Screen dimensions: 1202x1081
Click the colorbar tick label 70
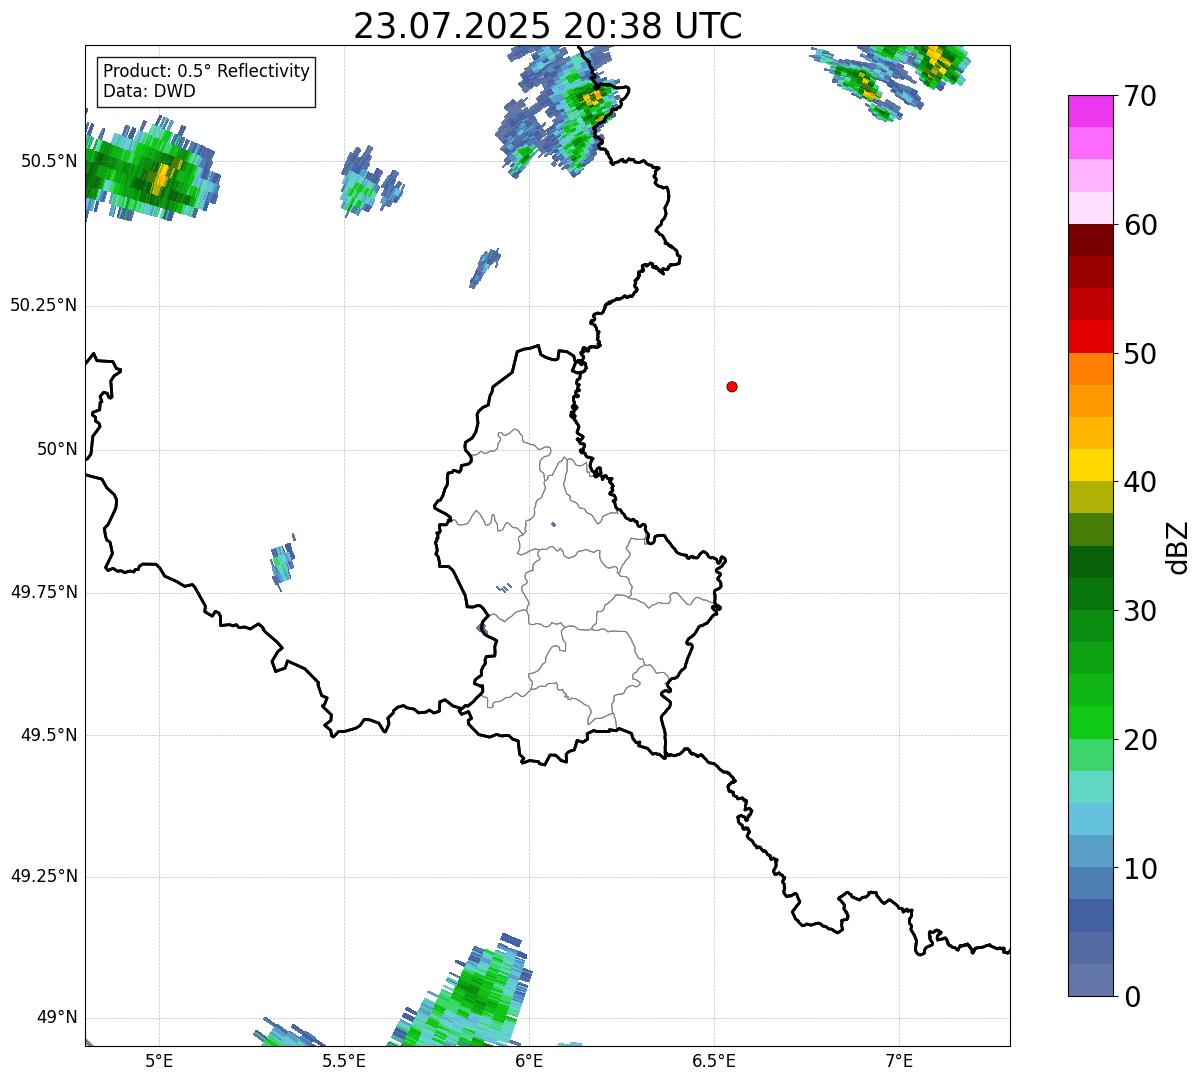click(1140, 96)
